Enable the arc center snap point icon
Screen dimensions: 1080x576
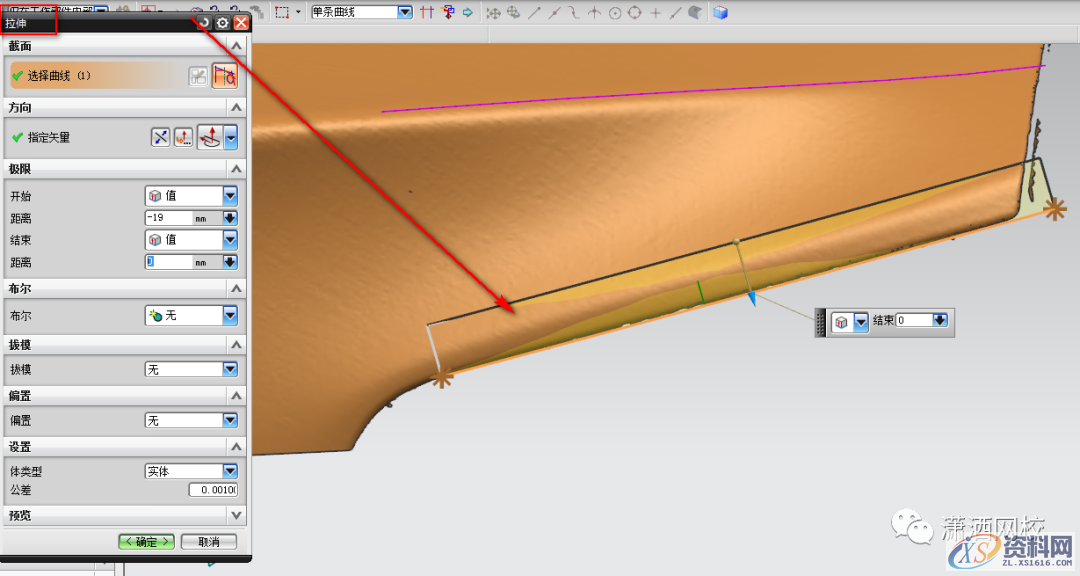coord(615,12)
